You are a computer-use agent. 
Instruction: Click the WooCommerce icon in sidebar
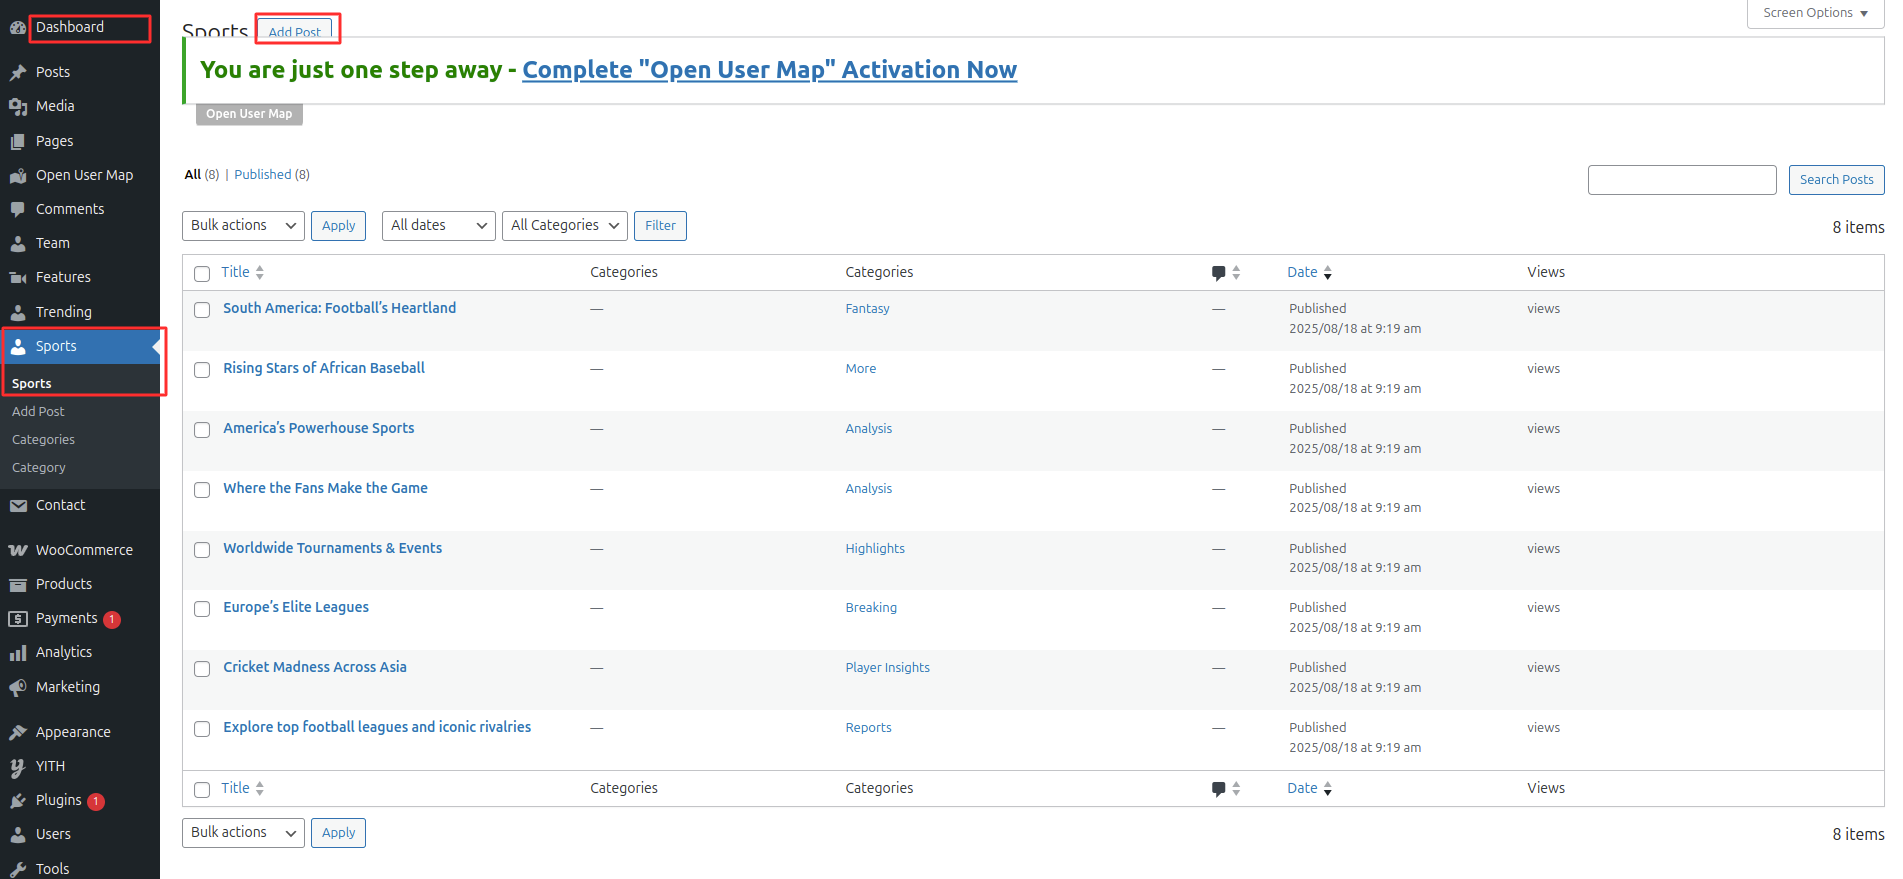[18, 550]
